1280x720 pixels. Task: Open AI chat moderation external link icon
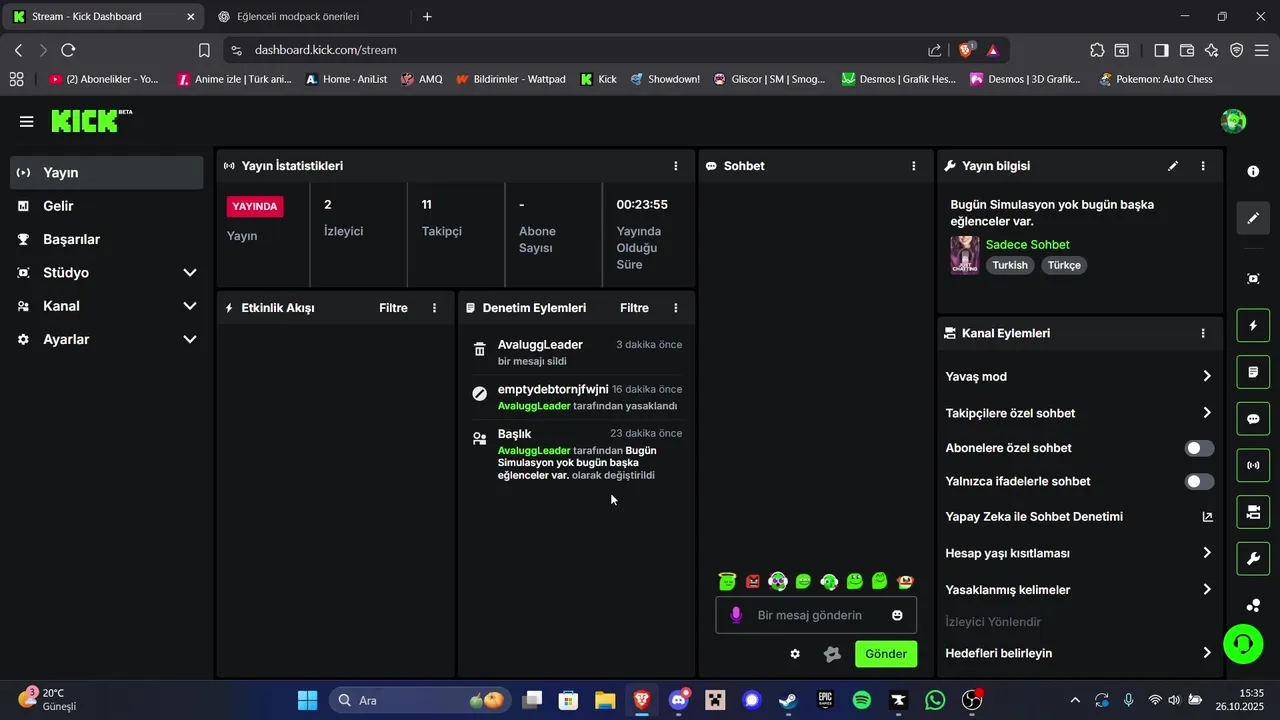point(1207,517)
